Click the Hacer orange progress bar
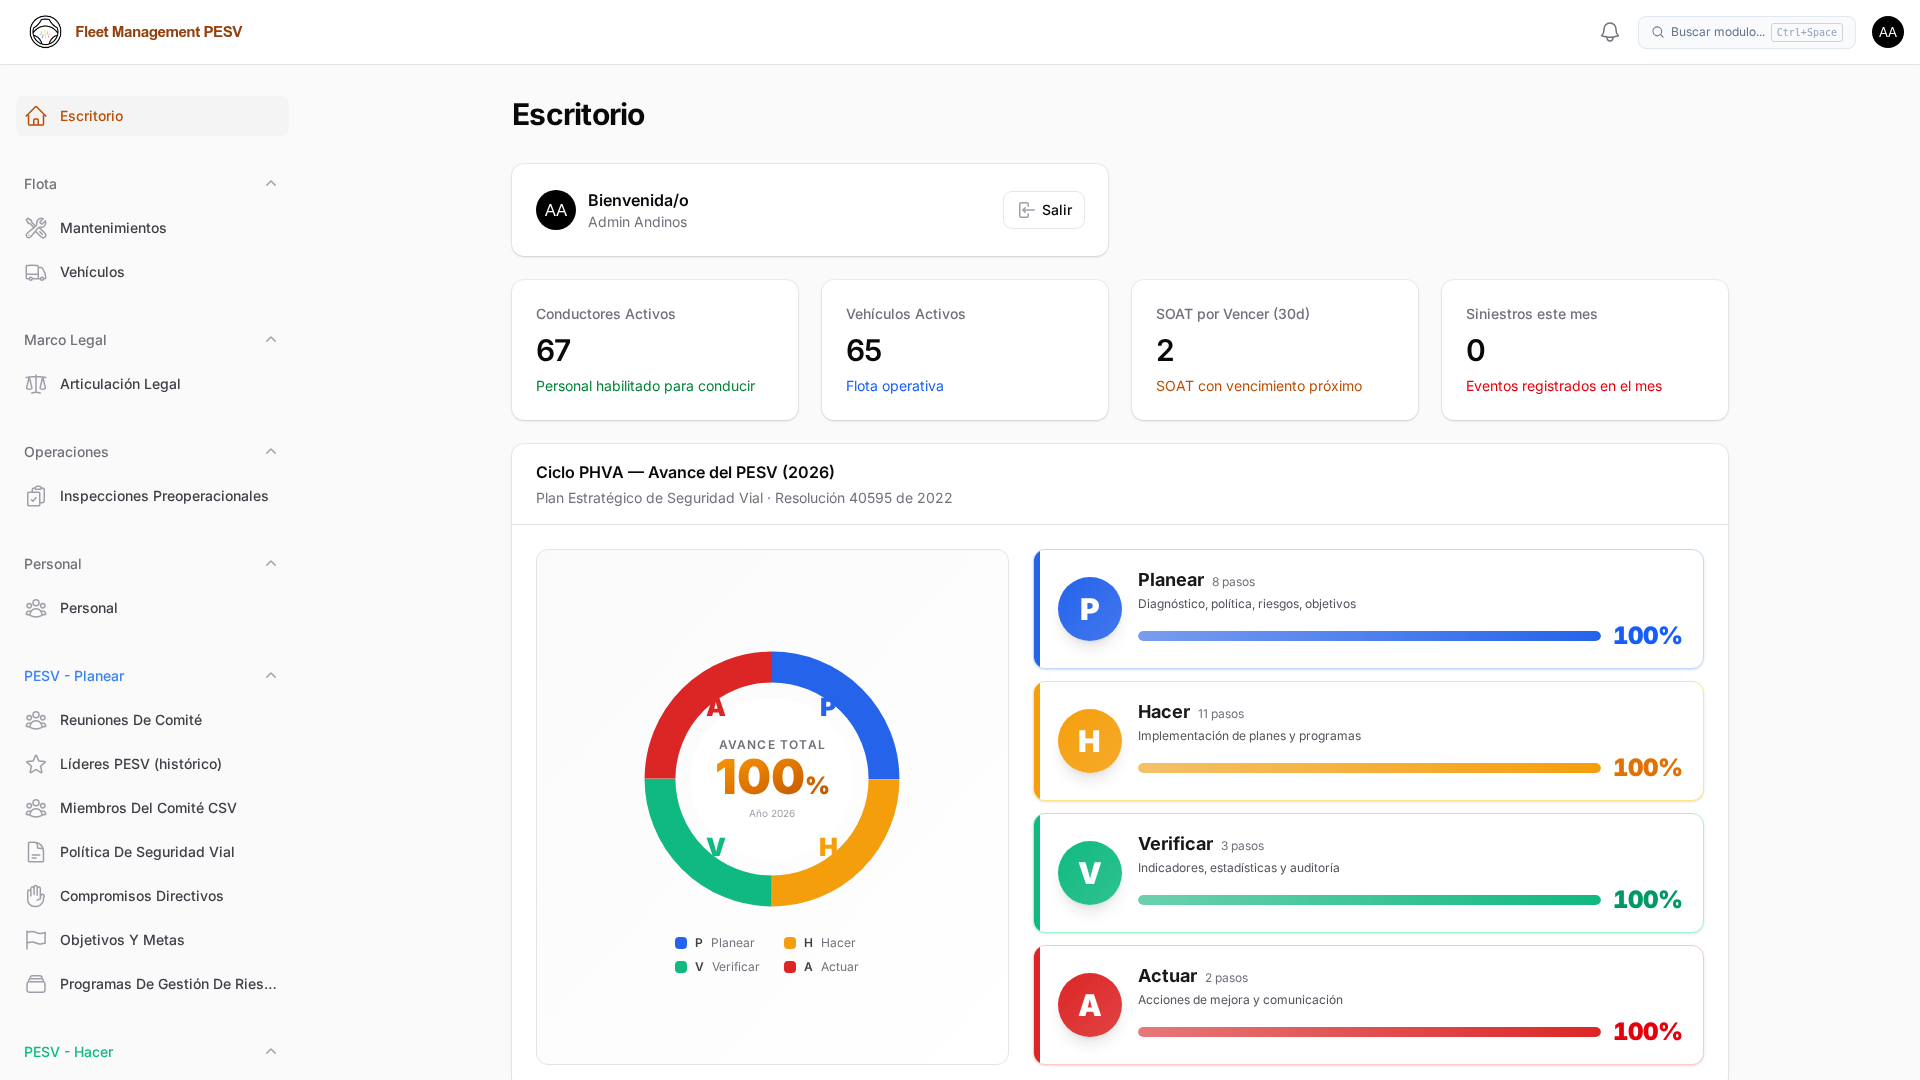Screen dimensions: 1920x1080 1369,768
